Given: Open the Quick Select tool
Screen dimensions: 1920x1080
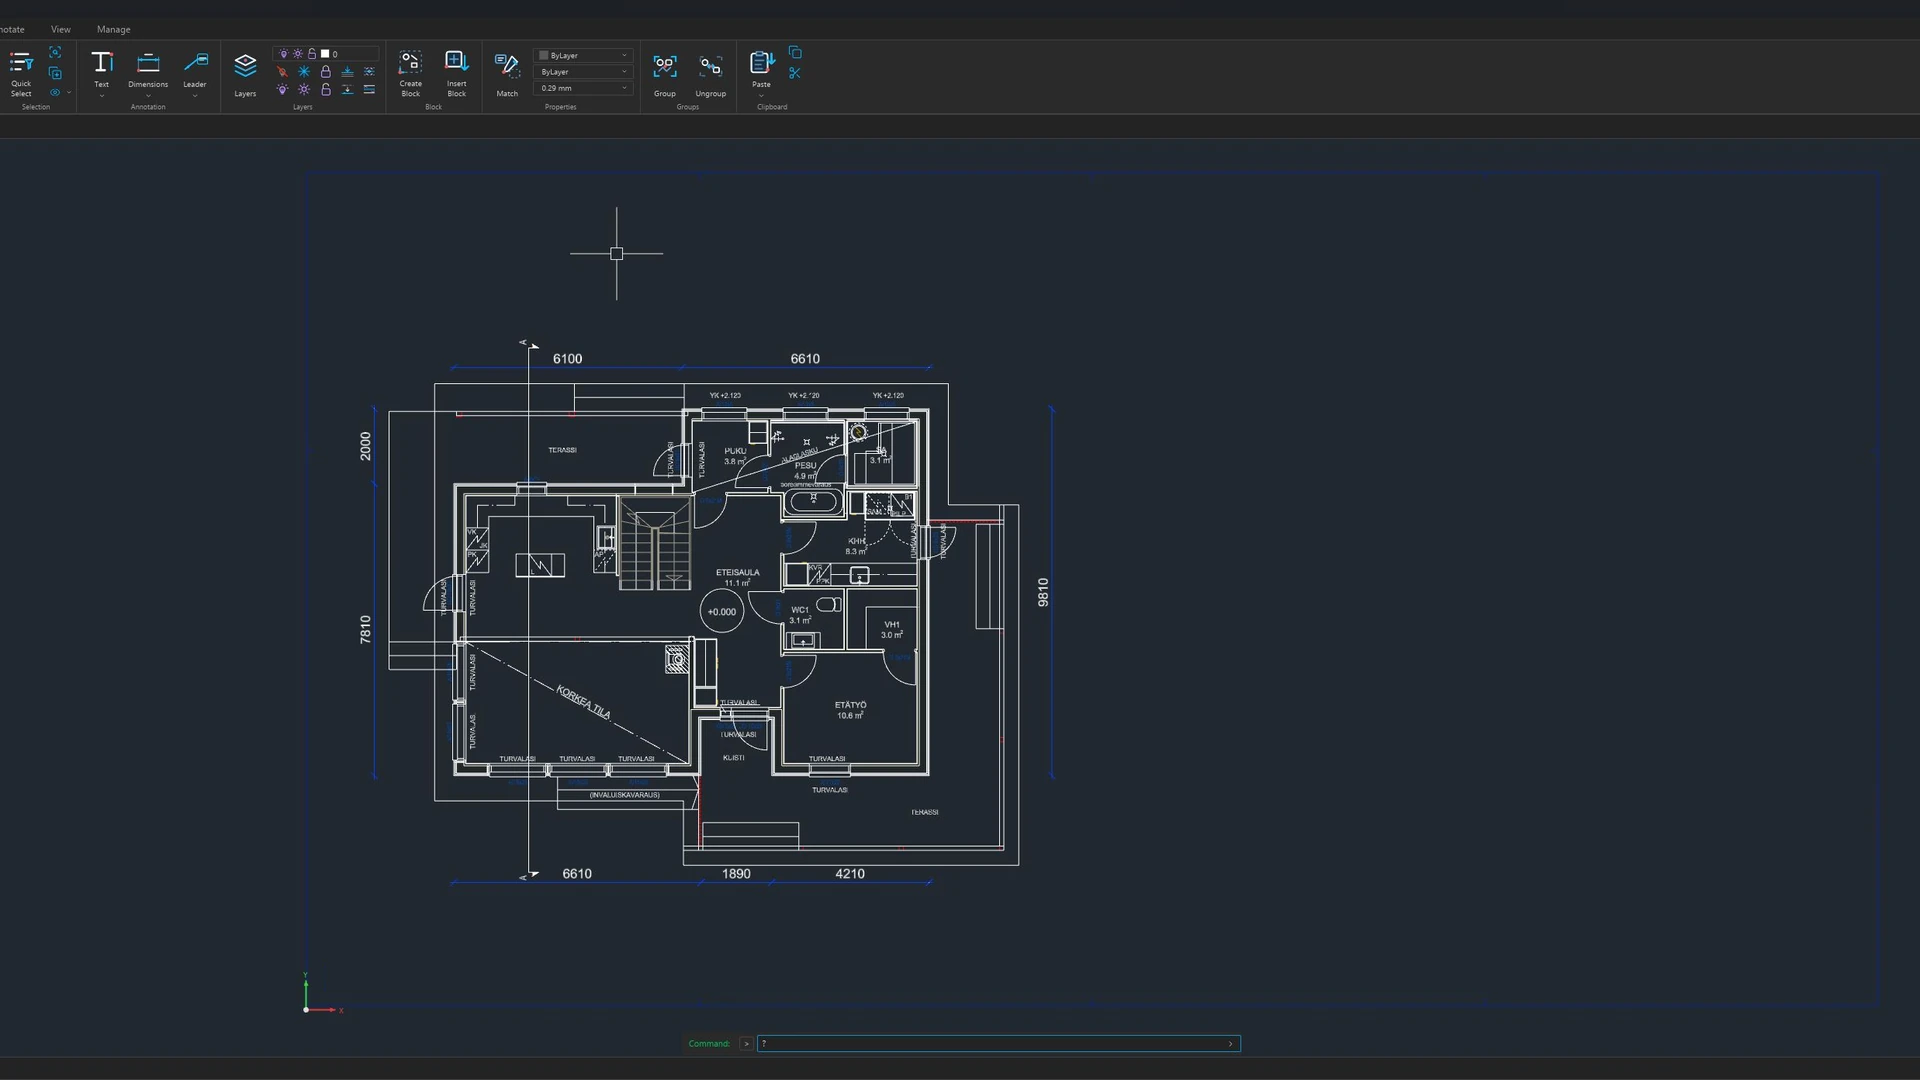Looking at the screenshot, I should [x=21, y=74].
